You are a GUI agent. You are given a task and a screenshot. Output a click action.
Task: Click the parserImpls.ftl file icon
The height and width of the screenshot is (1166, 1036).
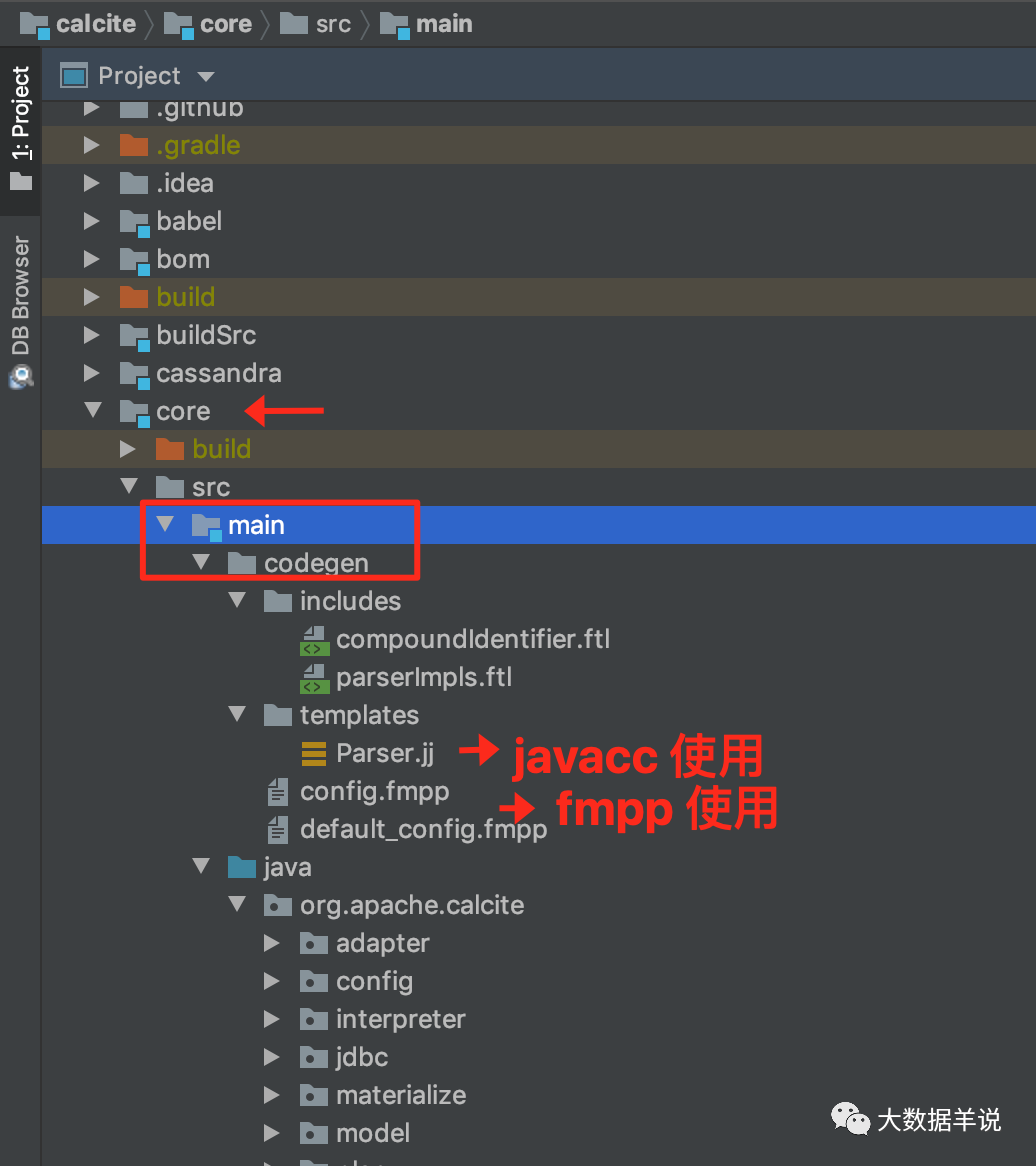click(315, 678)
